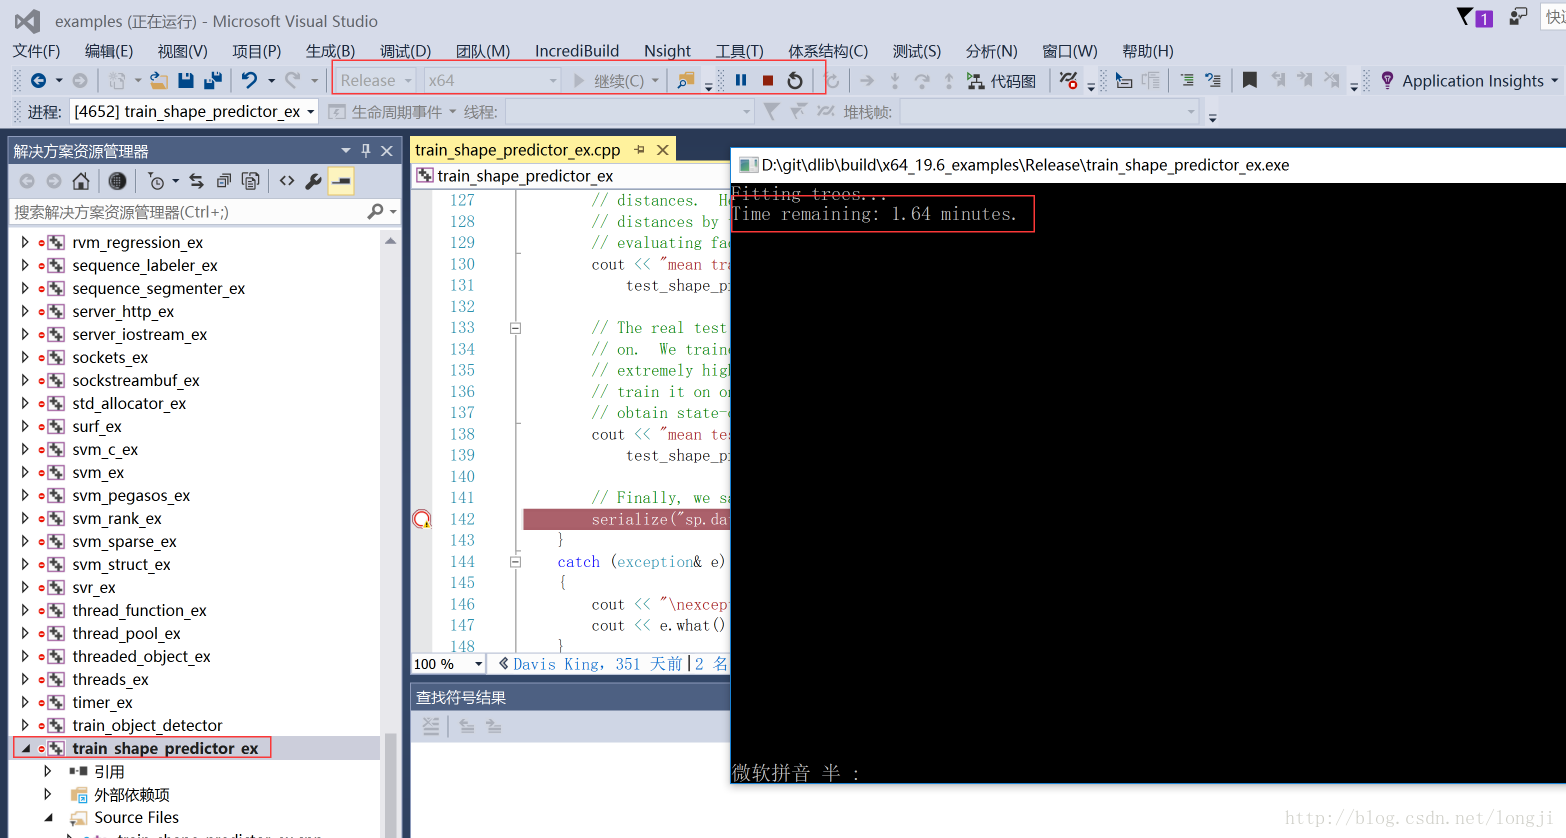Open the Nsight menu
This screenshot has height=838, width=1566.
[x=667, y=51]
